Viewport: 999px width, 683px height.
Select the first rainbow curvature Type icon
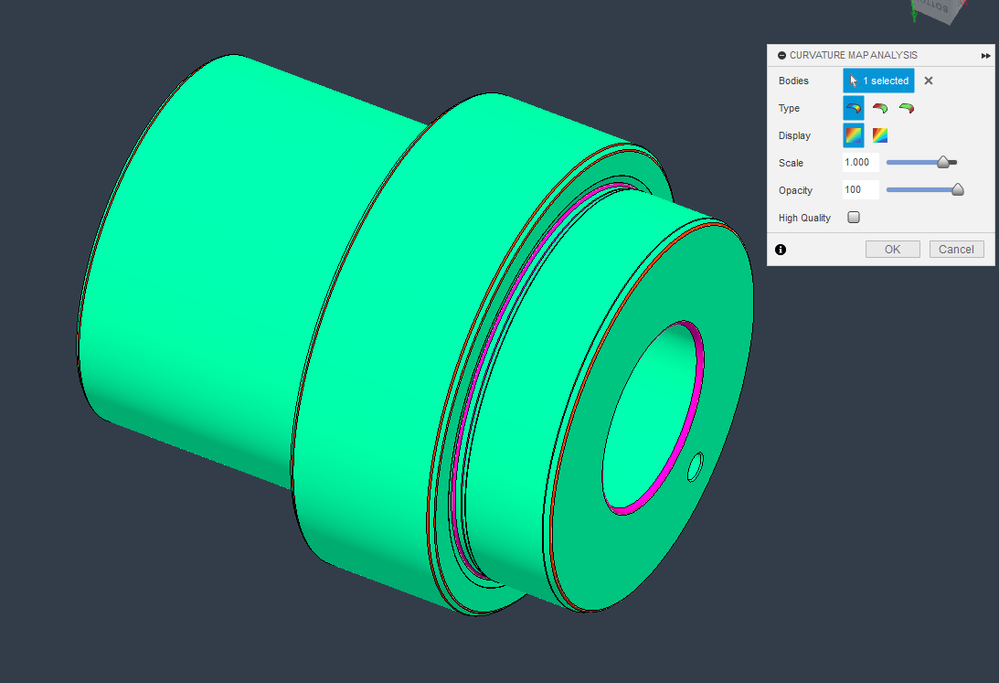click(x=854, y=108)
